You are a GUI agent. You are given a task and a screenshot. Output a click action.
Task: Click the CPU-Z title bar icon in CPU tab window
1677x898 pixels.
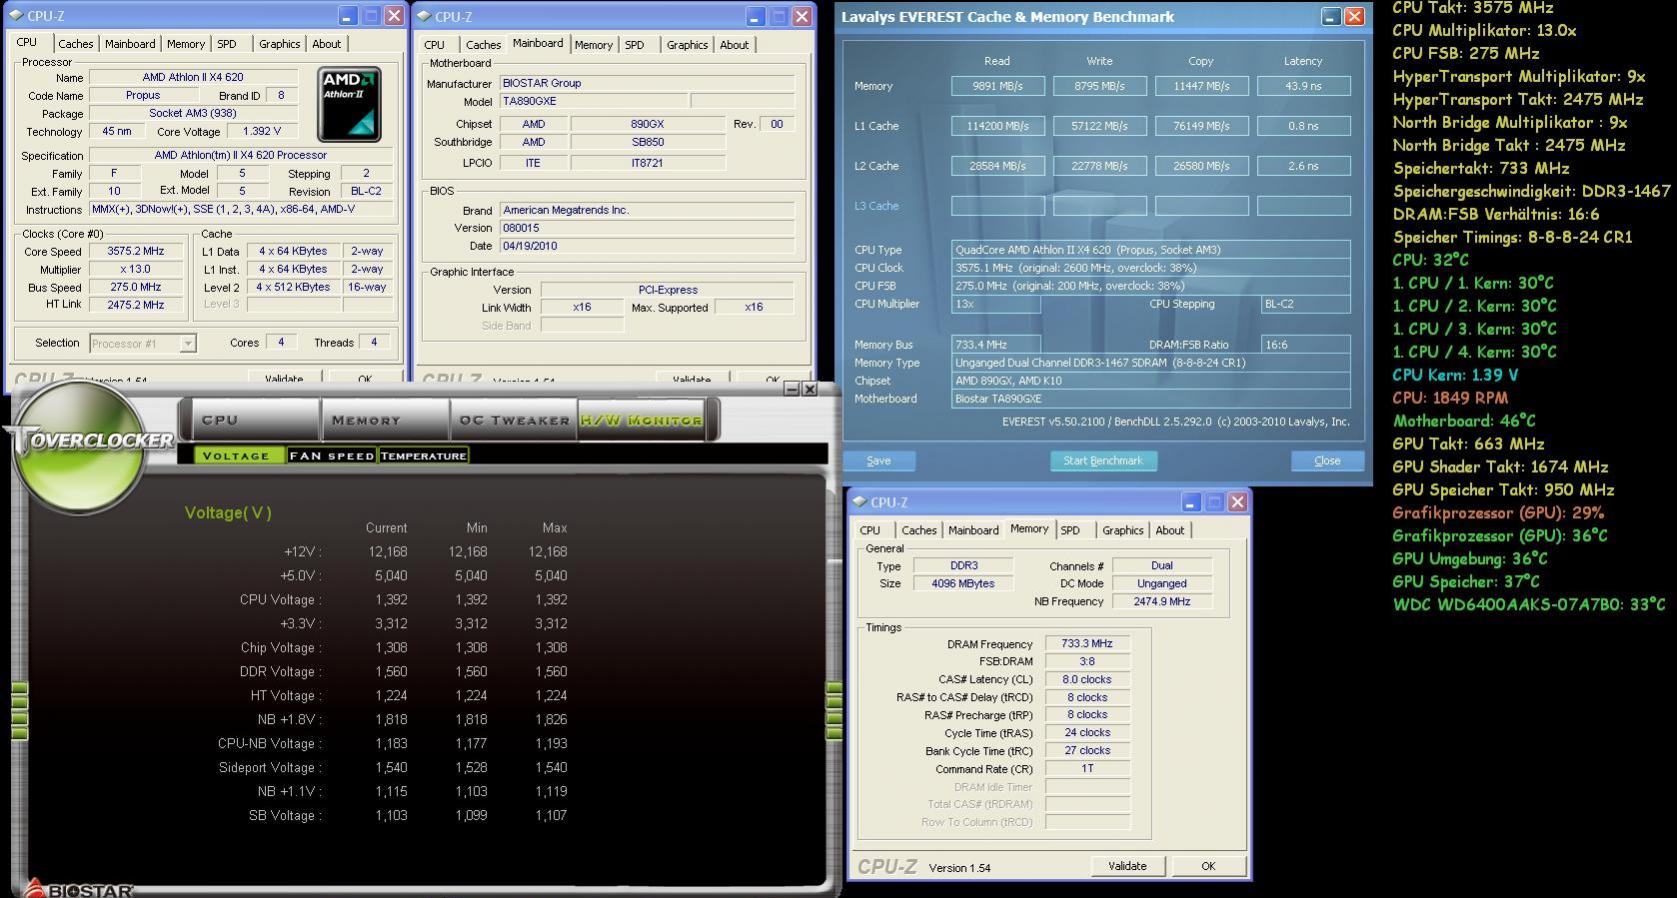pos(17,16)
